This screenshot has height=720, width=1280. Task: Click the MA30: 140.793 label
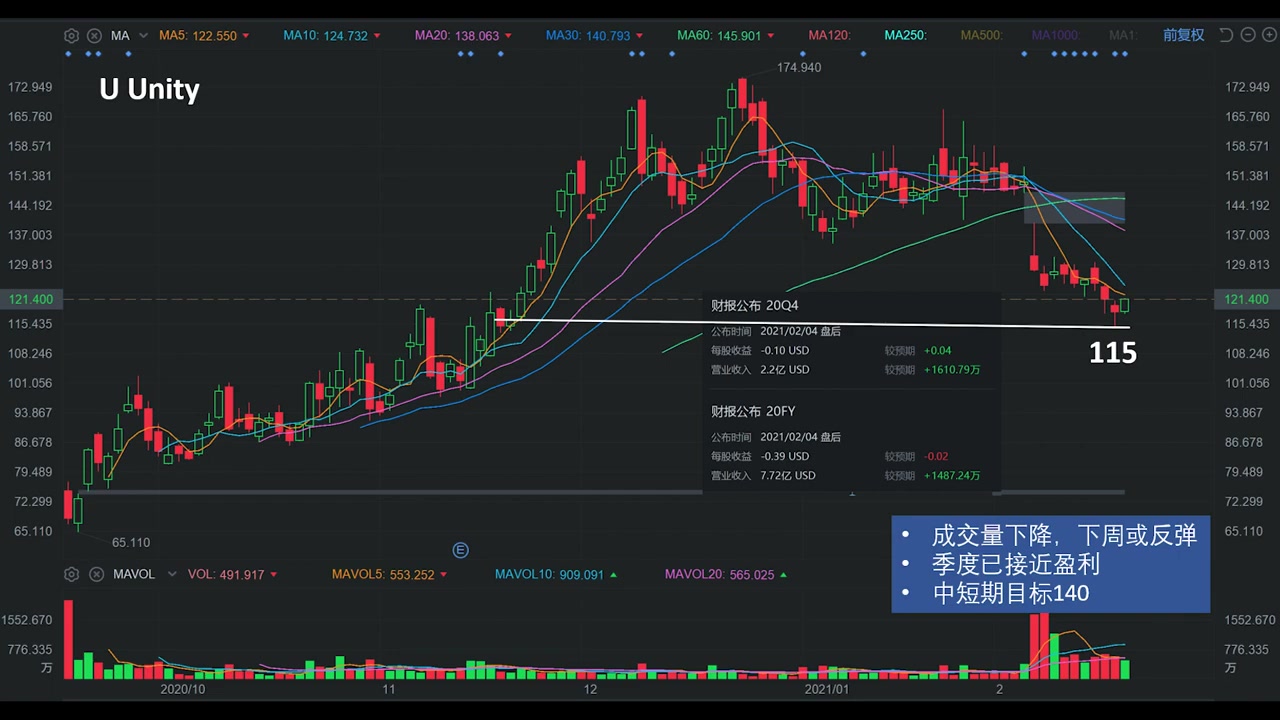point(588,36)
